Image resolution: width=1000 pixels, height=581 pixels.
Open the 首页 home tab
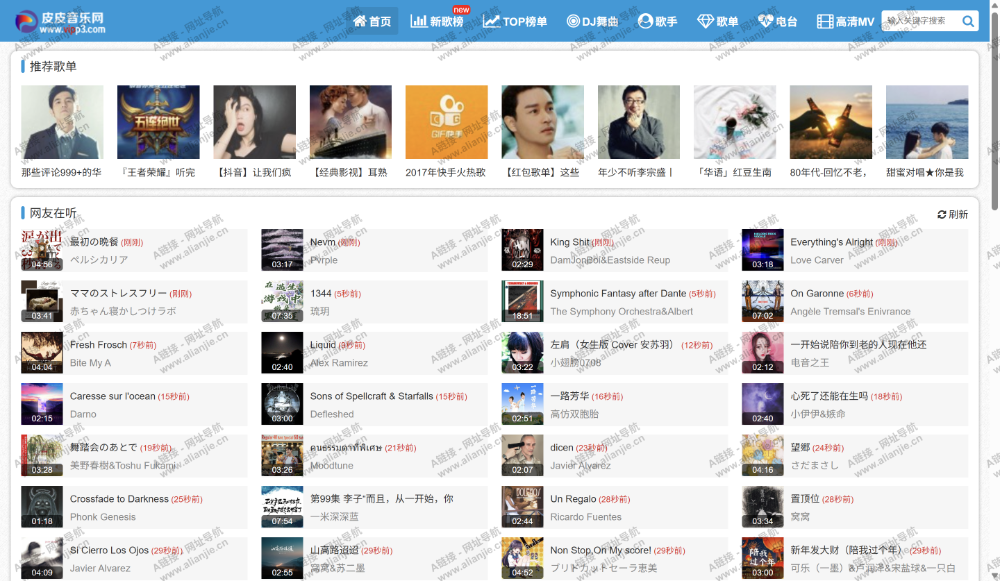click(x=372, y=22)
